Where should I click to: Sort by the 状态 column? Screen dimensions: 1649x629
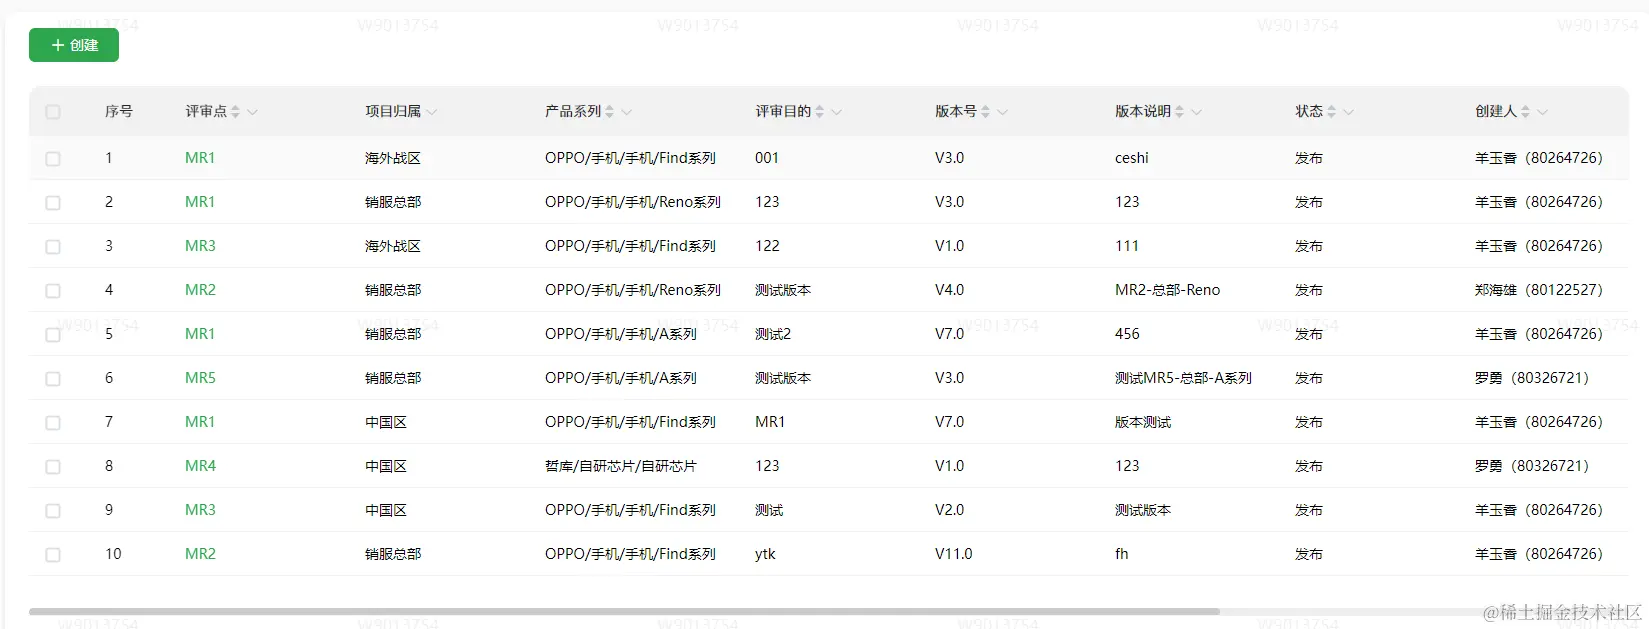click(x=1332, y=112)
